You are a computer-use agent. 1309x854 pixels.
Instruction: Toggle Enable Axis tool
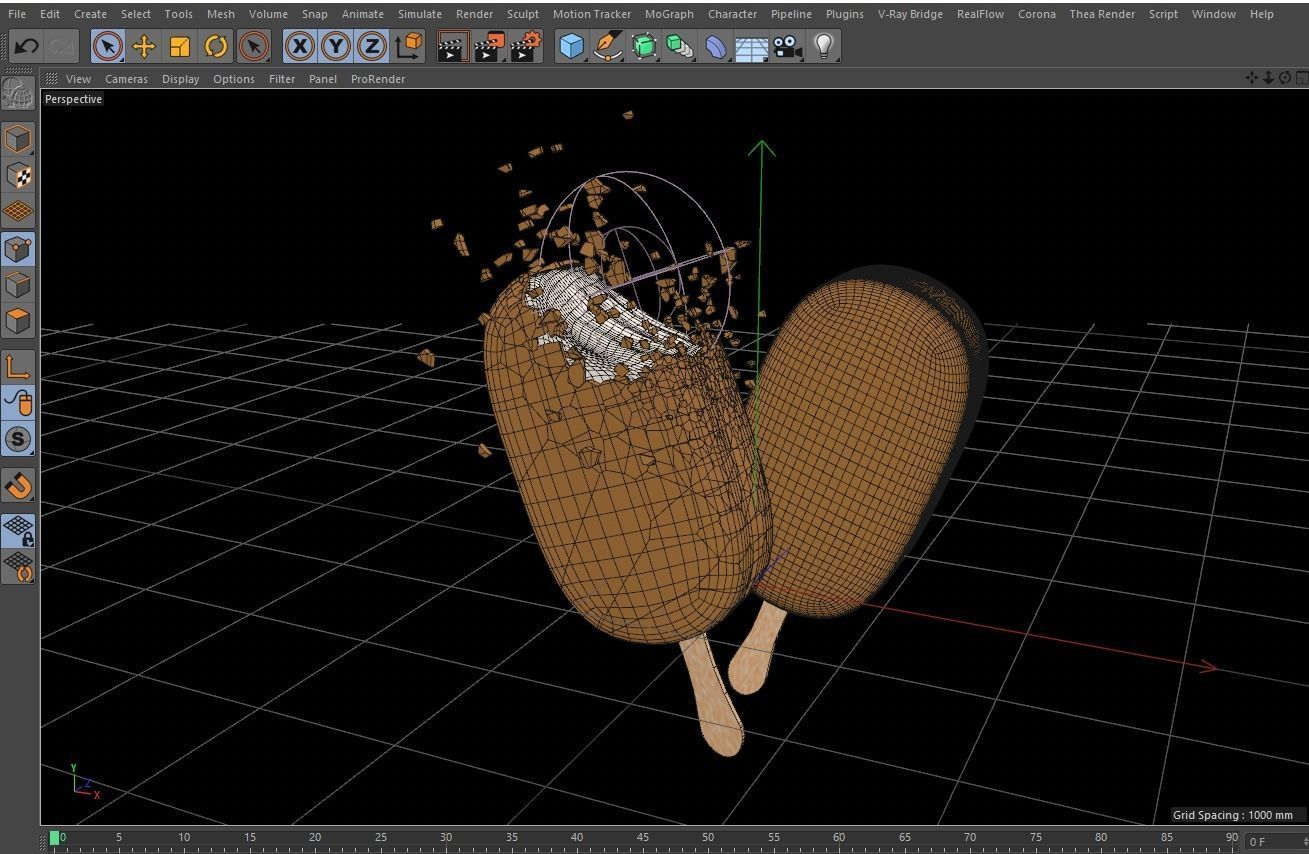[17, 367]
